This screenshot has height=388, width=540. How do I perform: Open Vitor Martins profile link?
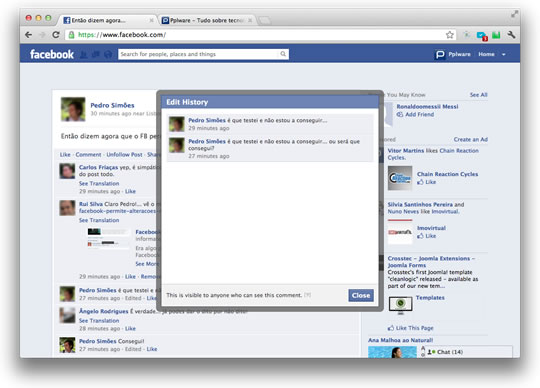point(406,151)
